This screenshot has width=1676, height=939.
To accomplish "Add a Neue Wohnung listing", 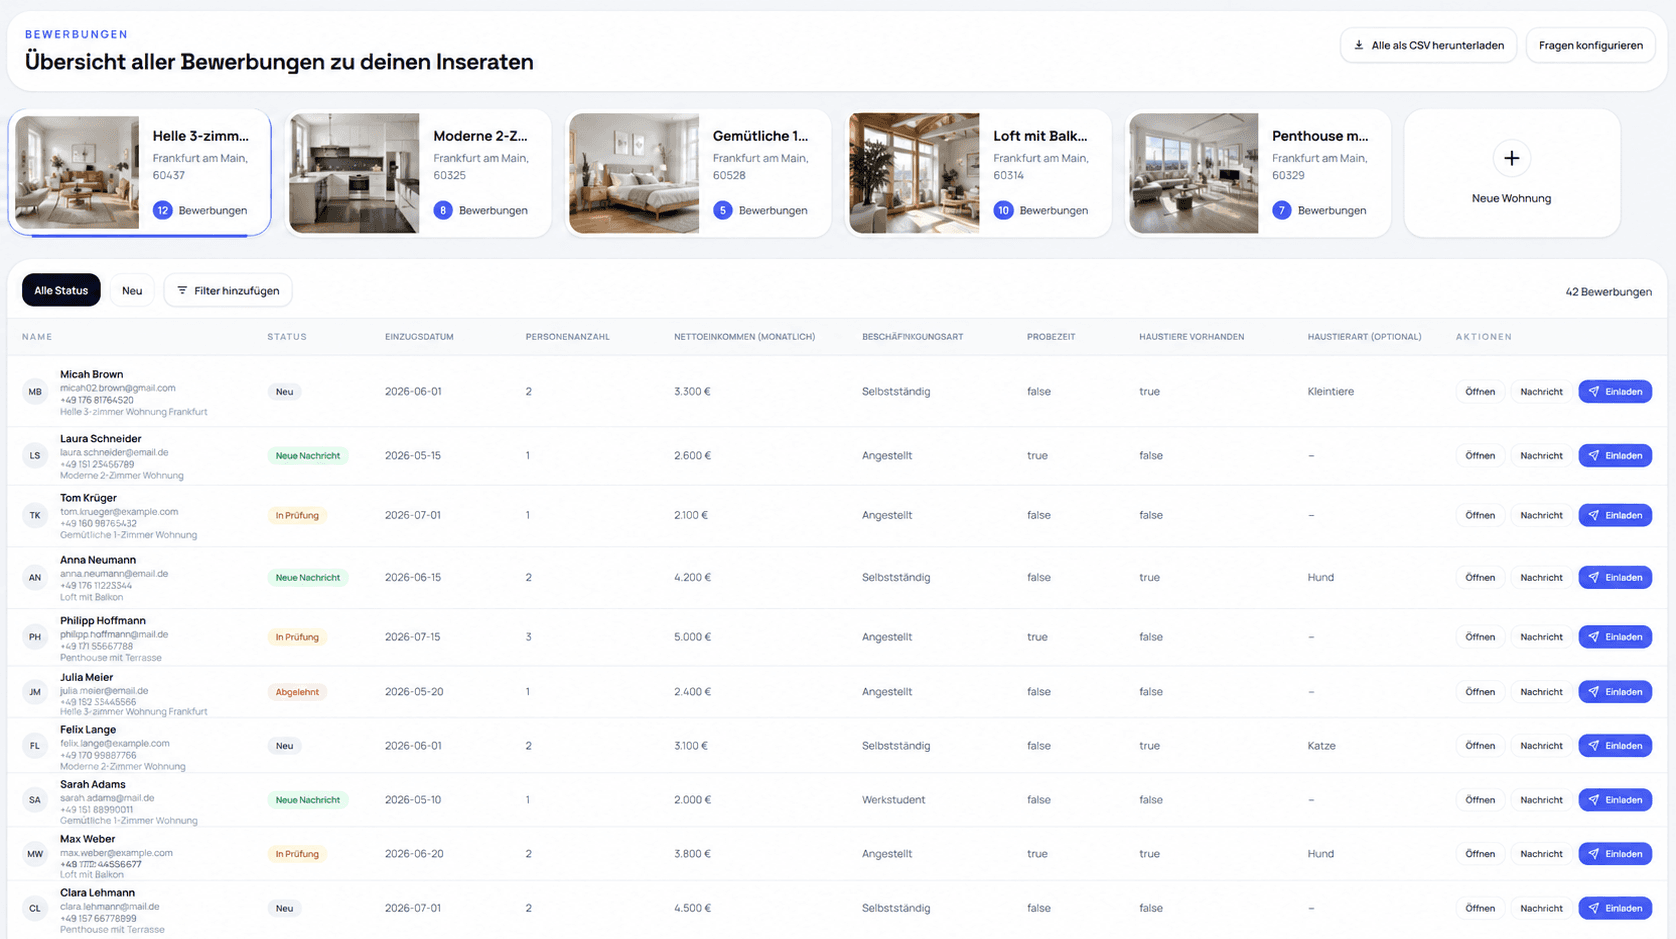I will [x=1512, y=173].
